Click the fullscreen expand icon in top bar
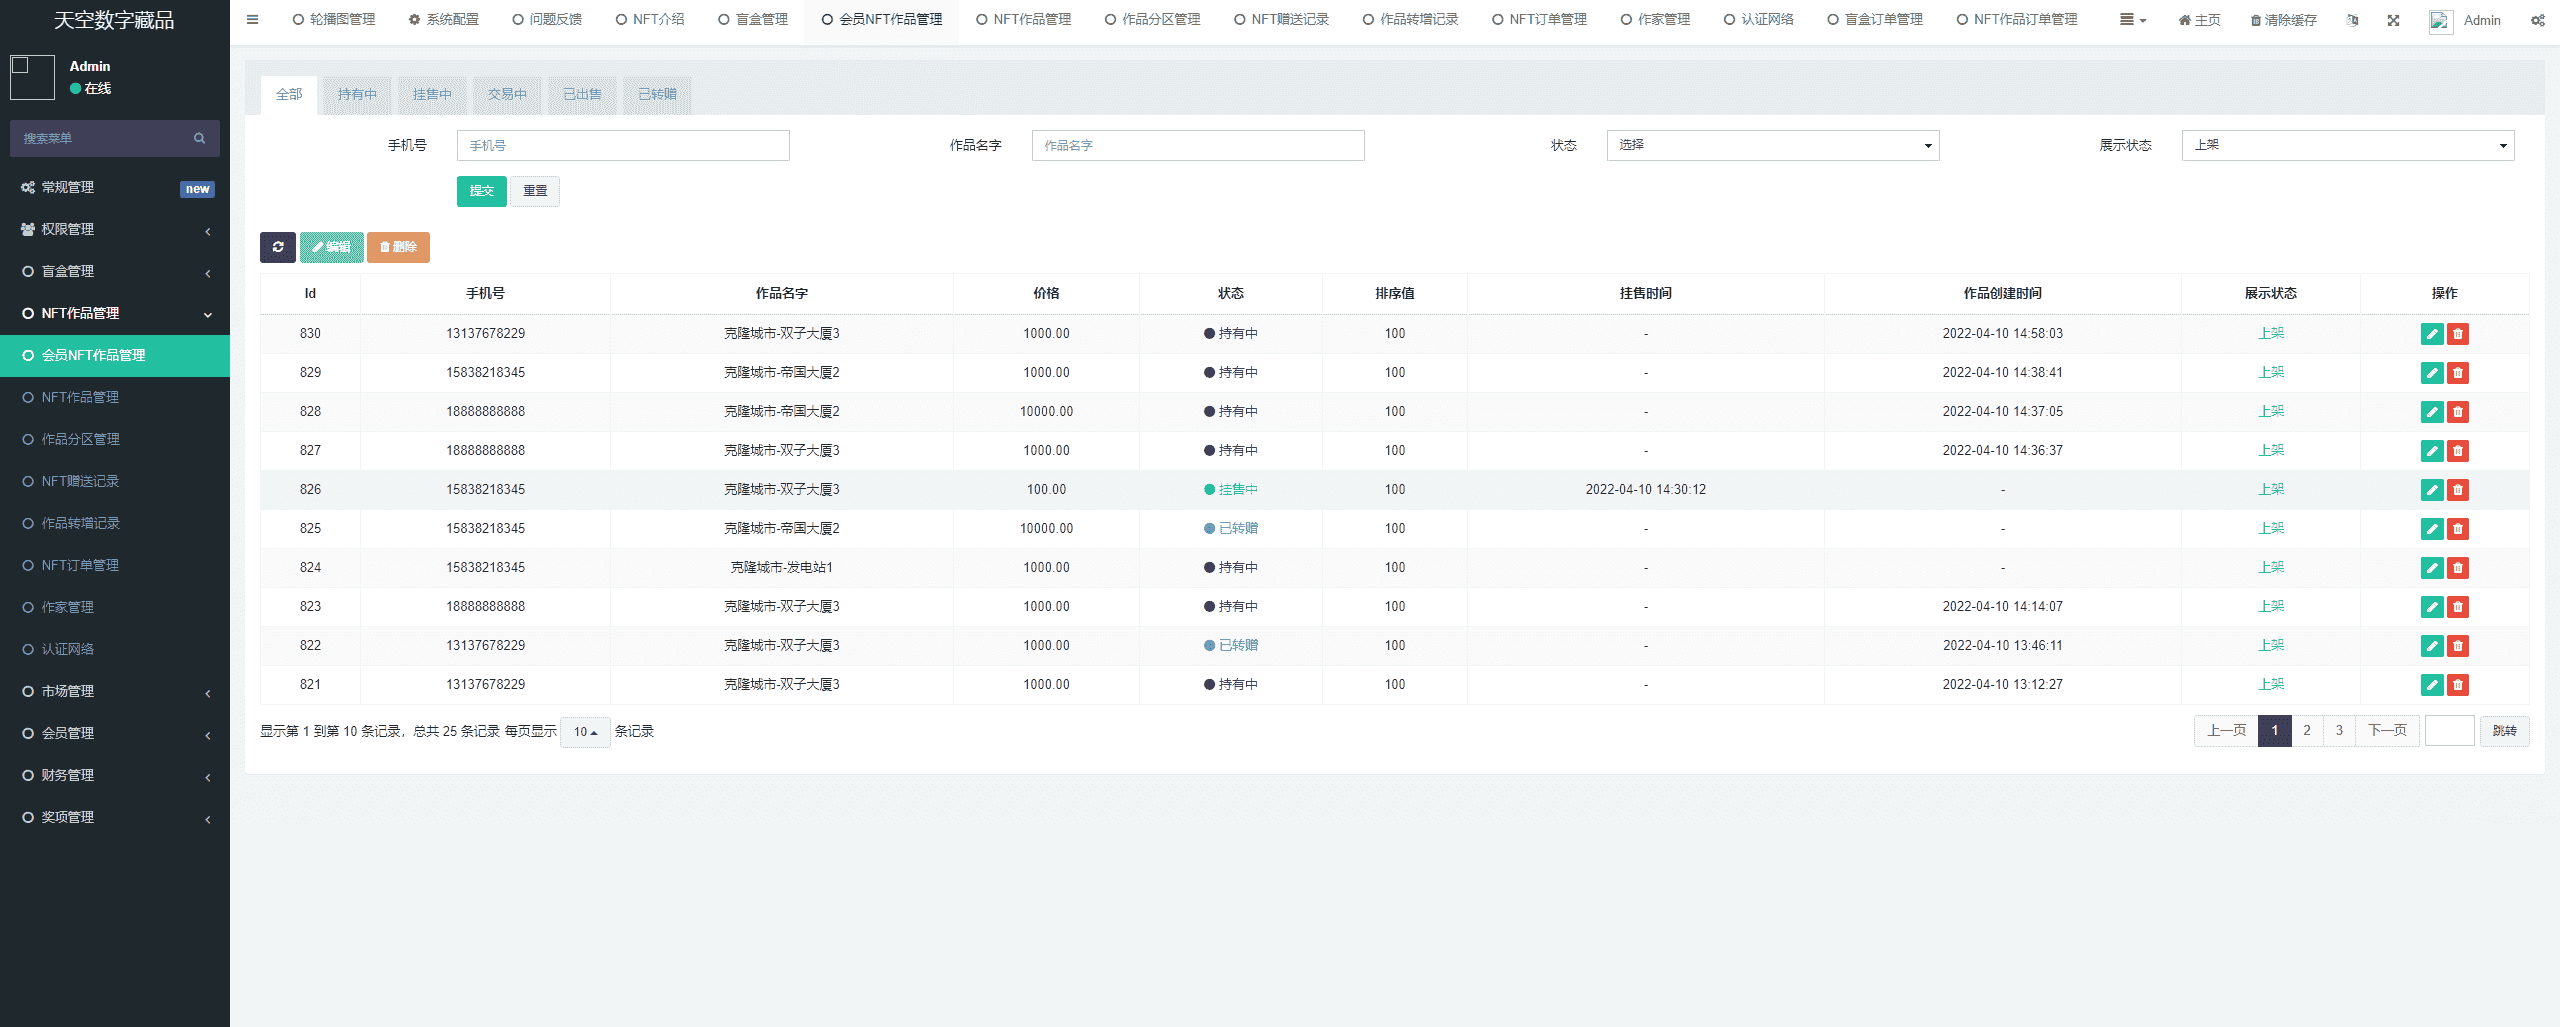Screen dimensions: 2560x1027 coord(2393,20)
